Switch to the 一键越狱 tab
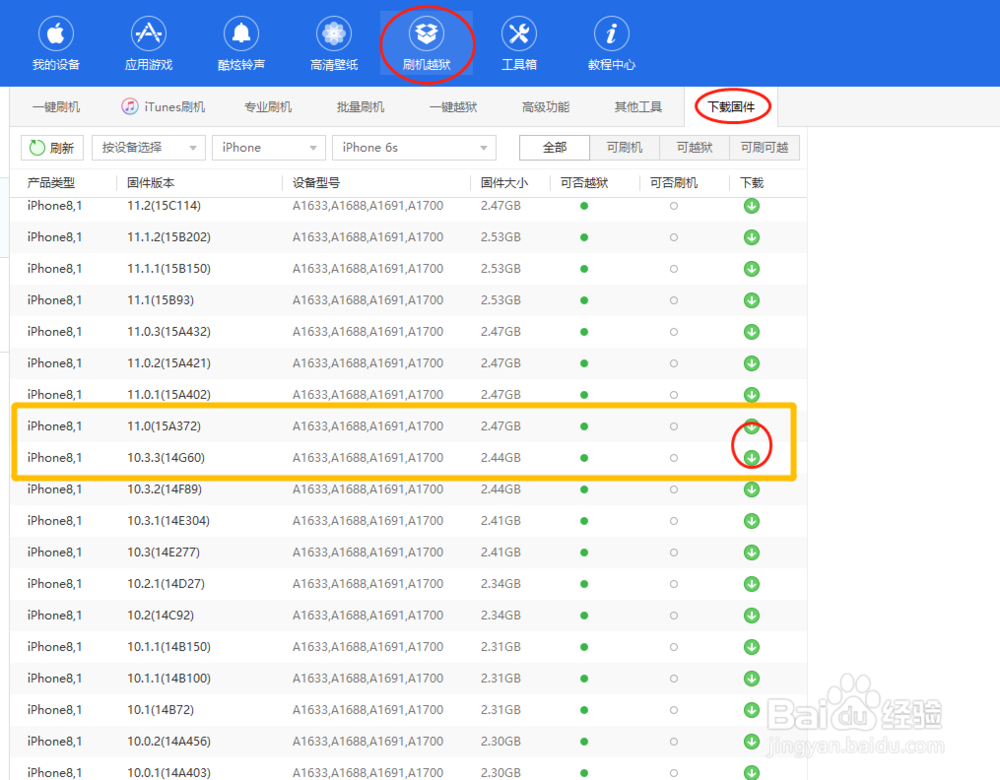 point(453,107)
